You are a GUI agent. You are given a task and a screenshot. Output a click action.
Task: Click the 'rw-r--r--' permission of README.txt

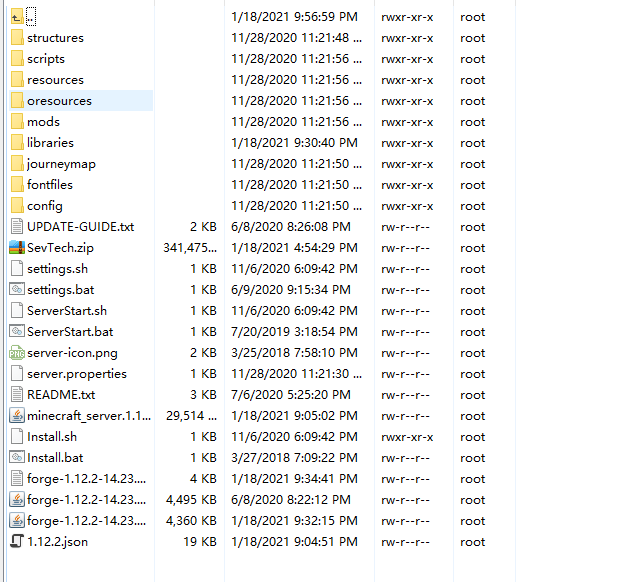pos(405,395)
